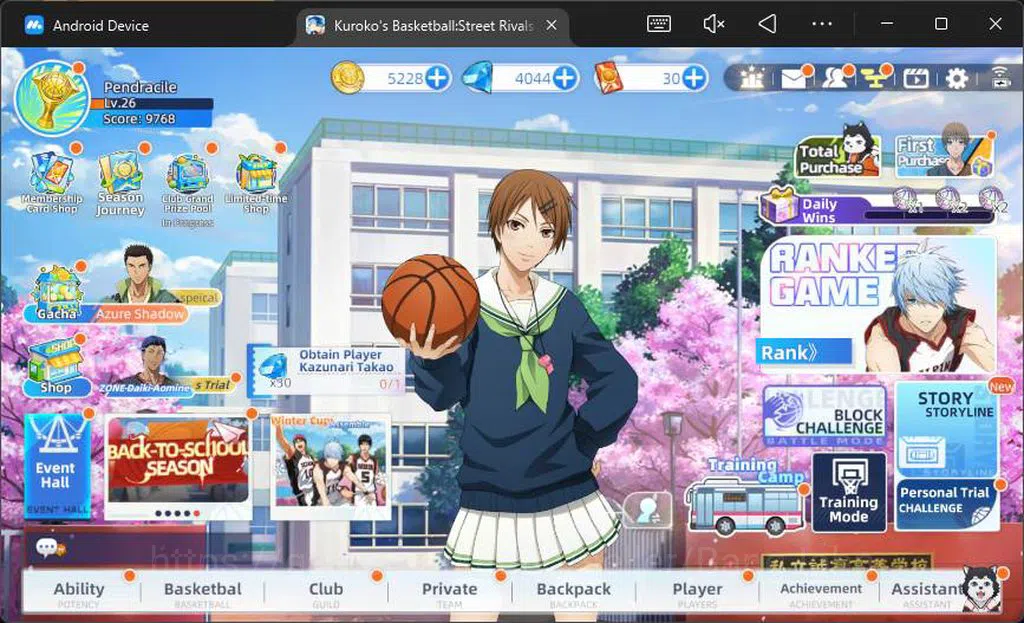Open the Club tab
The height and width of the screenshot is (623, 1024).
(325, 593)
